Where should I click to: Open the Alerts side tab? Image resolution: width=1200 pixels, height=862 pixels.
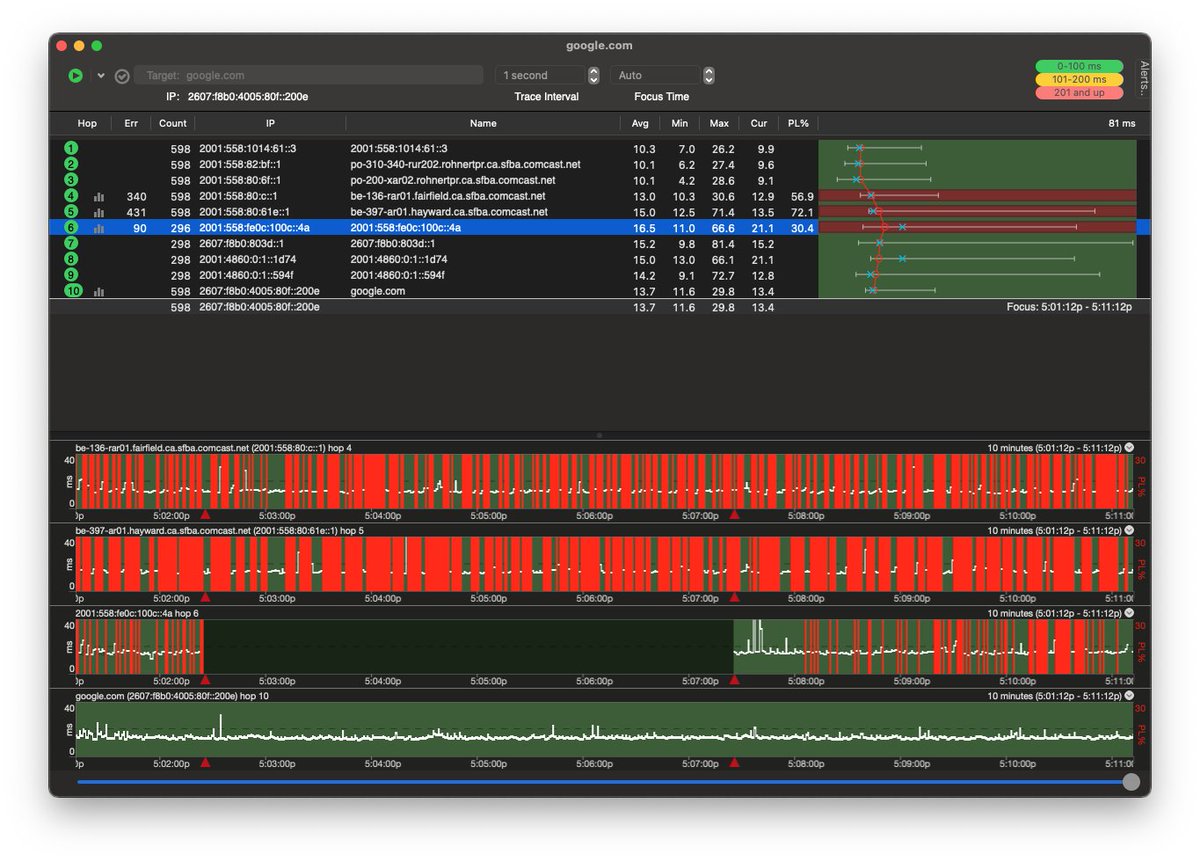(1144, 78)
